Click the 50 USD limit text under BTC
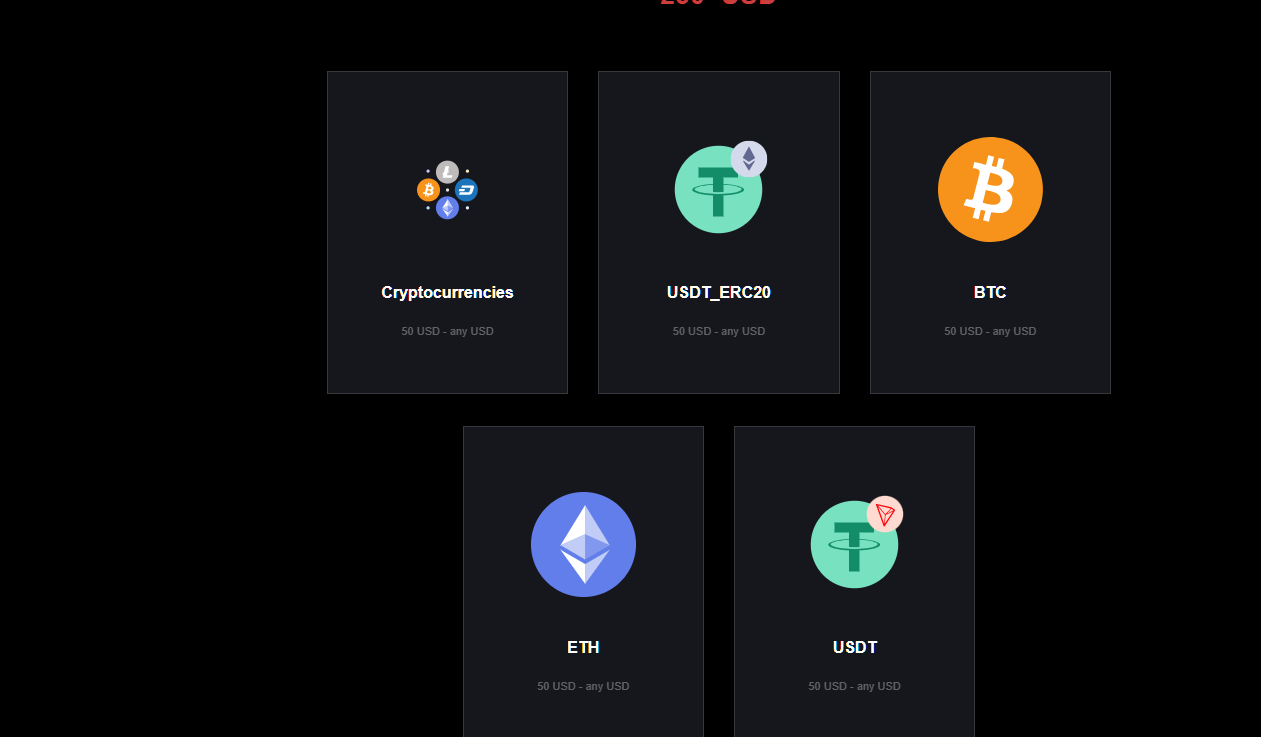Screen dimensions: 1261x737 pyautogui.click(x=990, y=331)
